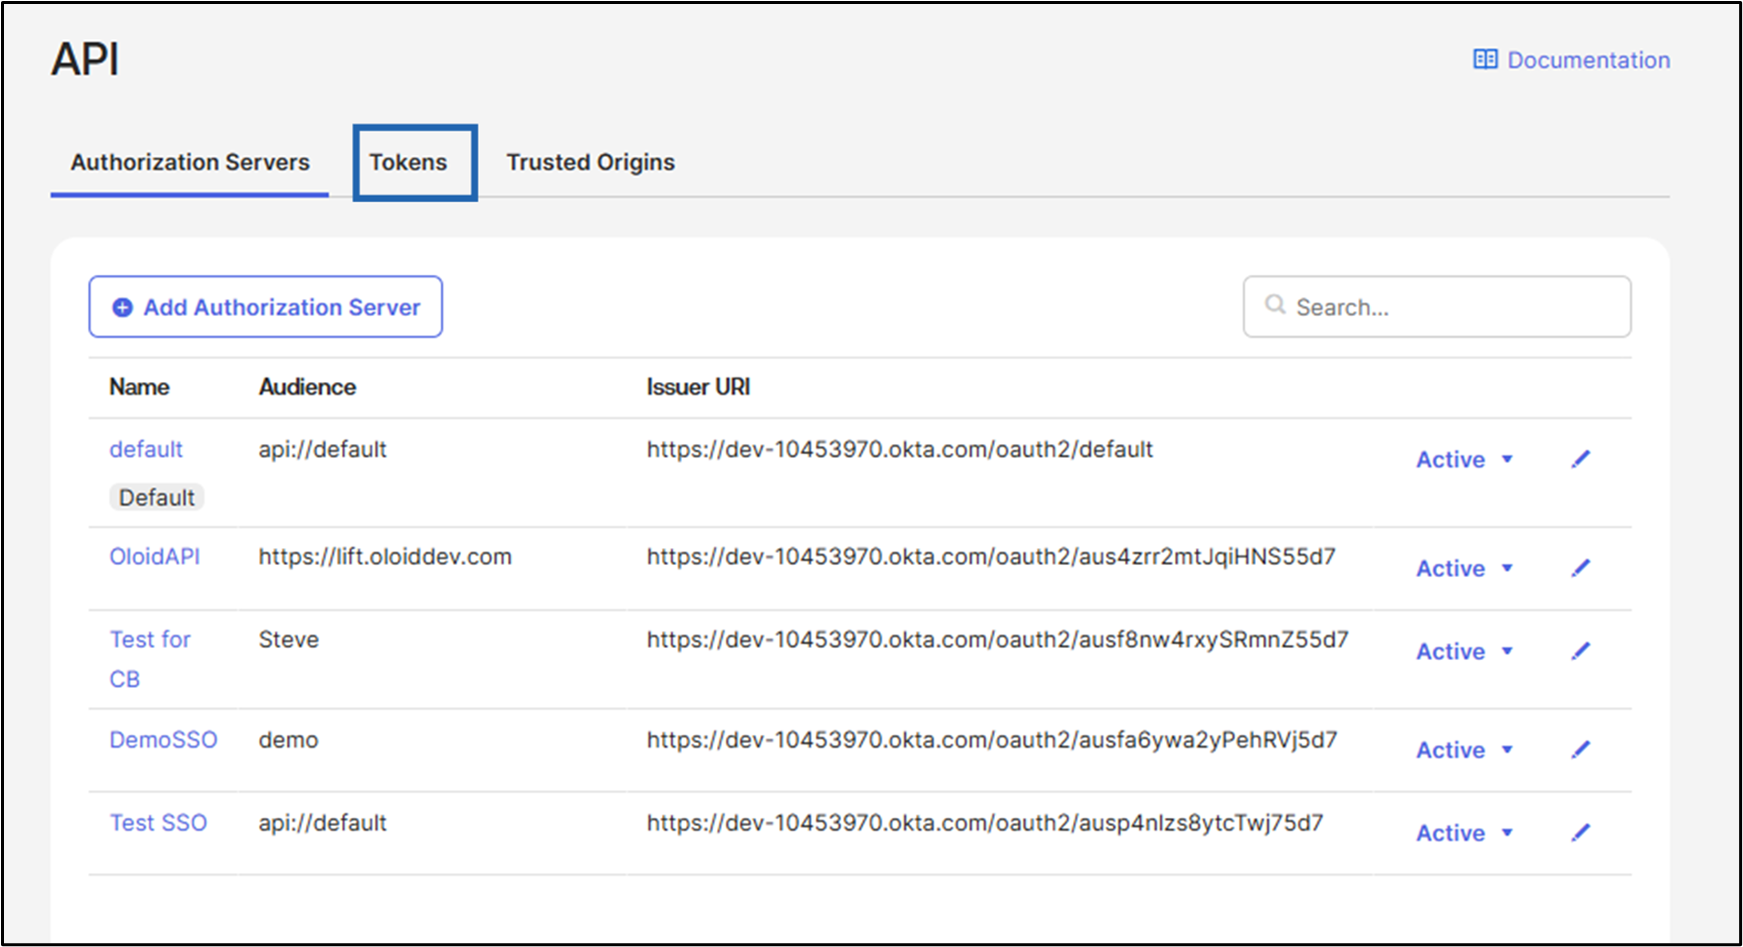Click into the Search input field
1743x947 pixels.
(x=1437, y=307)
